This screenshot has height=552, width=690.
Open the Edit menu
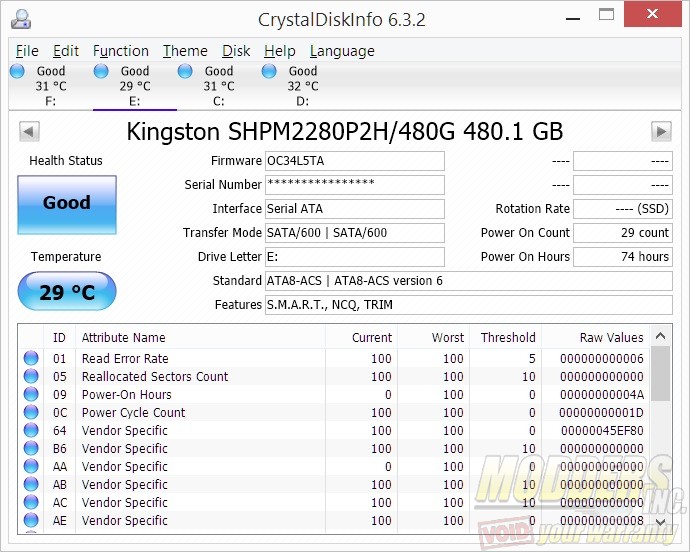66,51
